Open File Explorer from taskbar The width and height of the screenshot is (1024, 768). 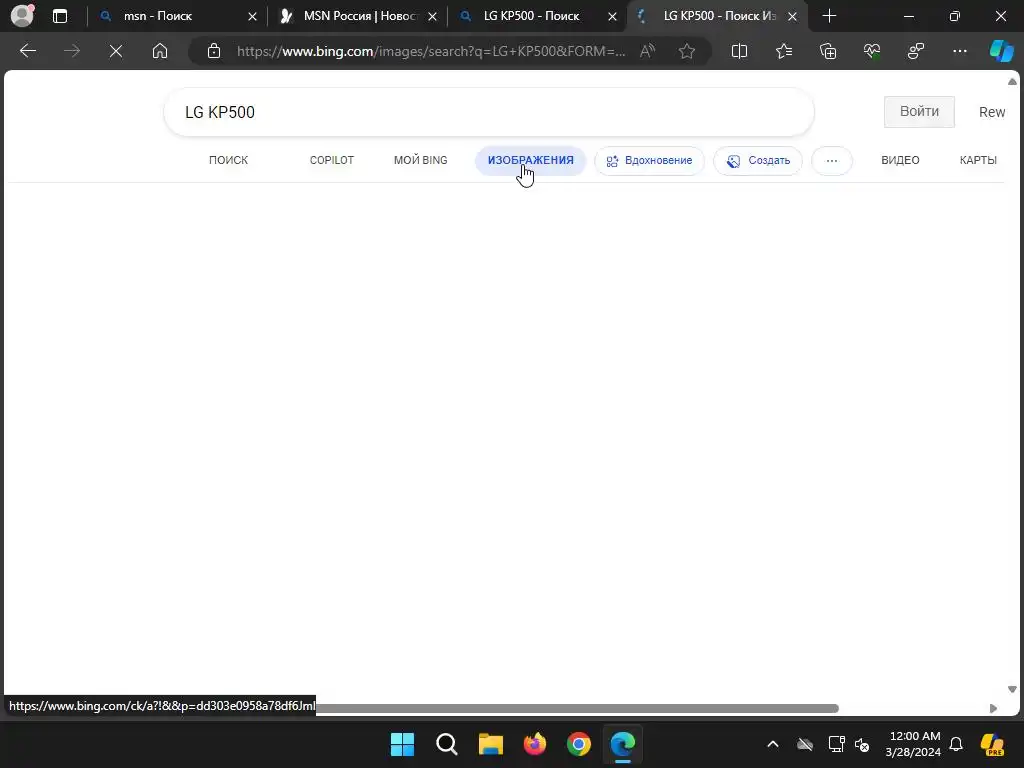tap(490, 744)
